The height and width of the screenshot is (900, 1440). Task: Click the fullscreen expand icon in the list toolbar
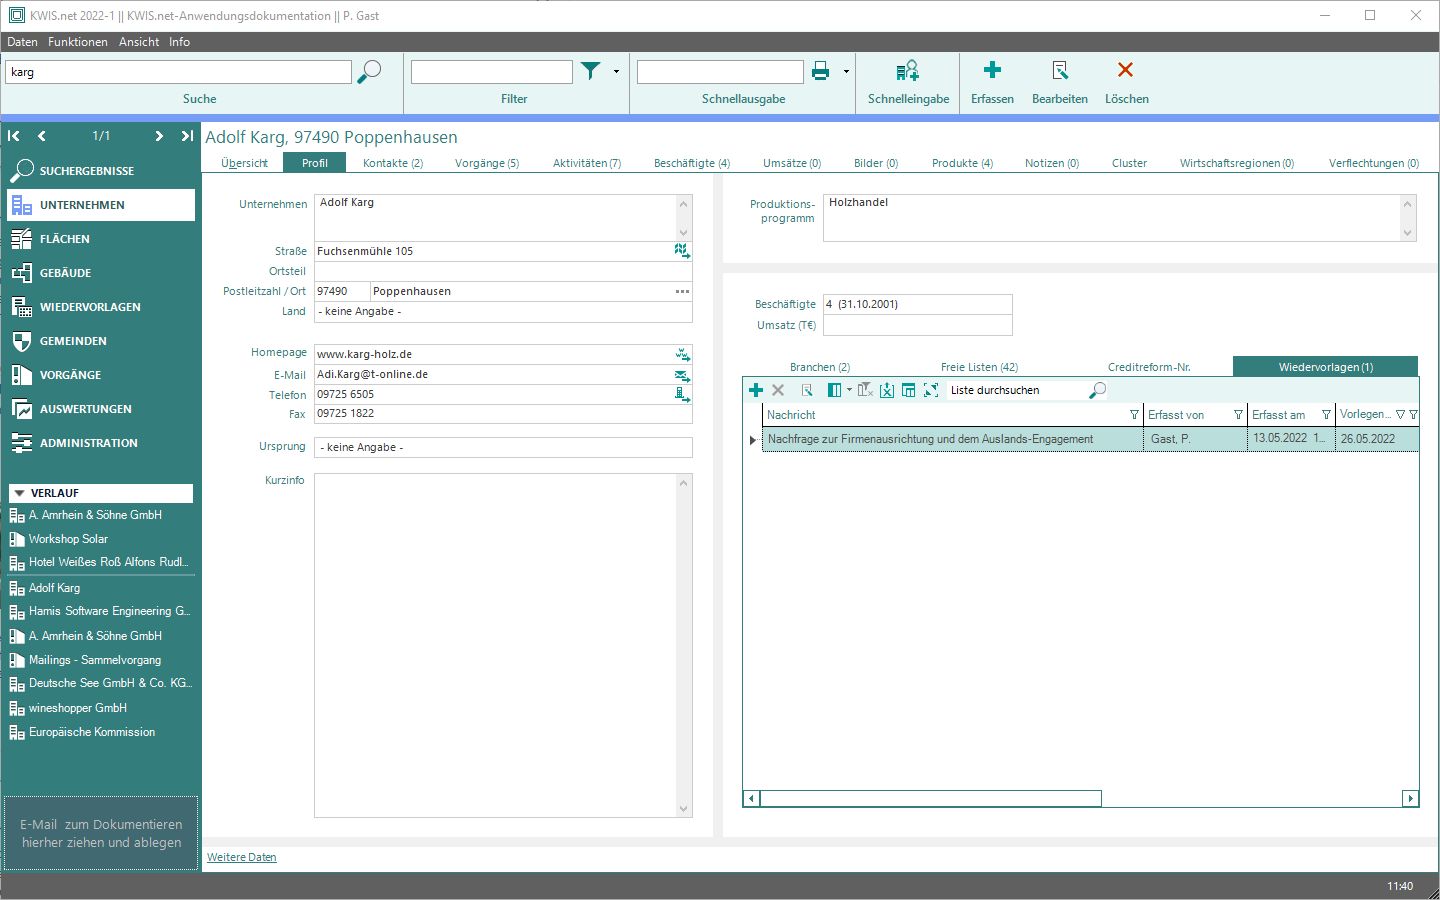click(931, 390)
